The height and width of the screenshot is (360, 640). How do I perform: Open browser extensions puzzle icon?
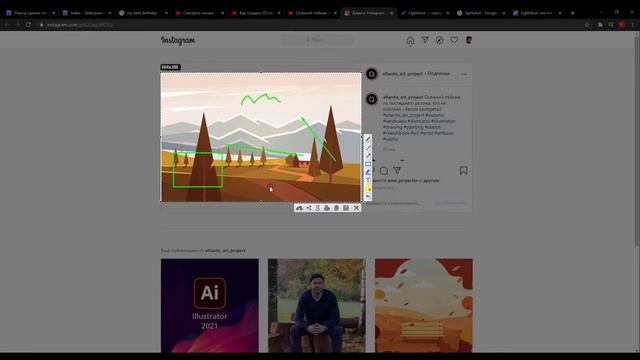click(600, 25)
